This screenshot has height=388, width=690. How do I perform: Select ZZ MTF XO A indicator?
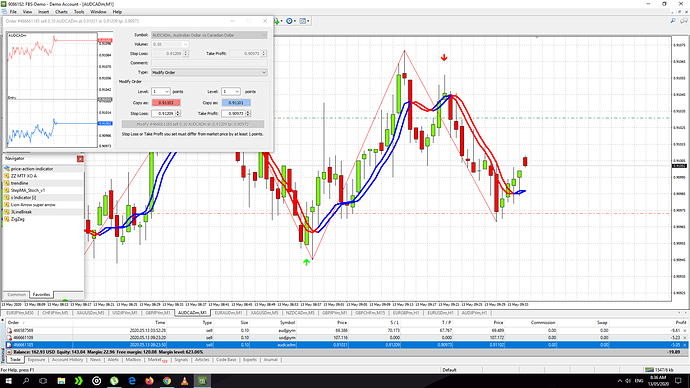pyautogui.click(x=24, y=176)
